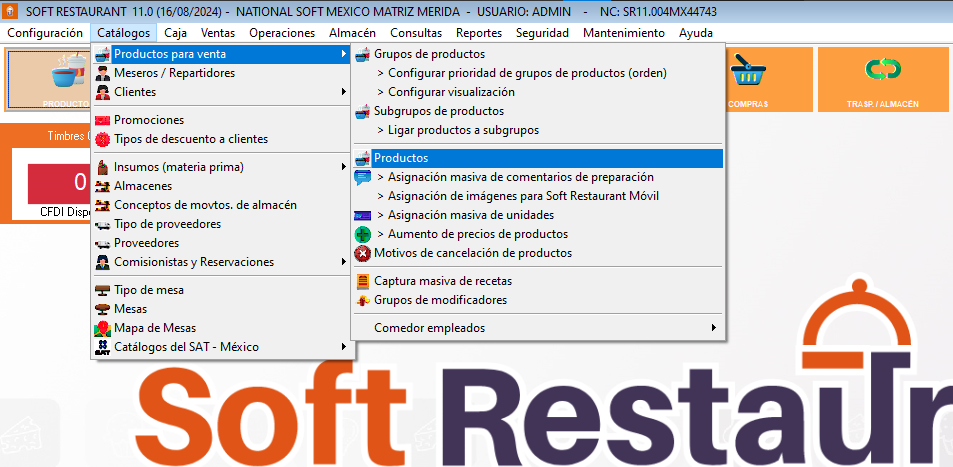
Task: Click the Tipo de mesa table icon
Action: coord(103,290)
